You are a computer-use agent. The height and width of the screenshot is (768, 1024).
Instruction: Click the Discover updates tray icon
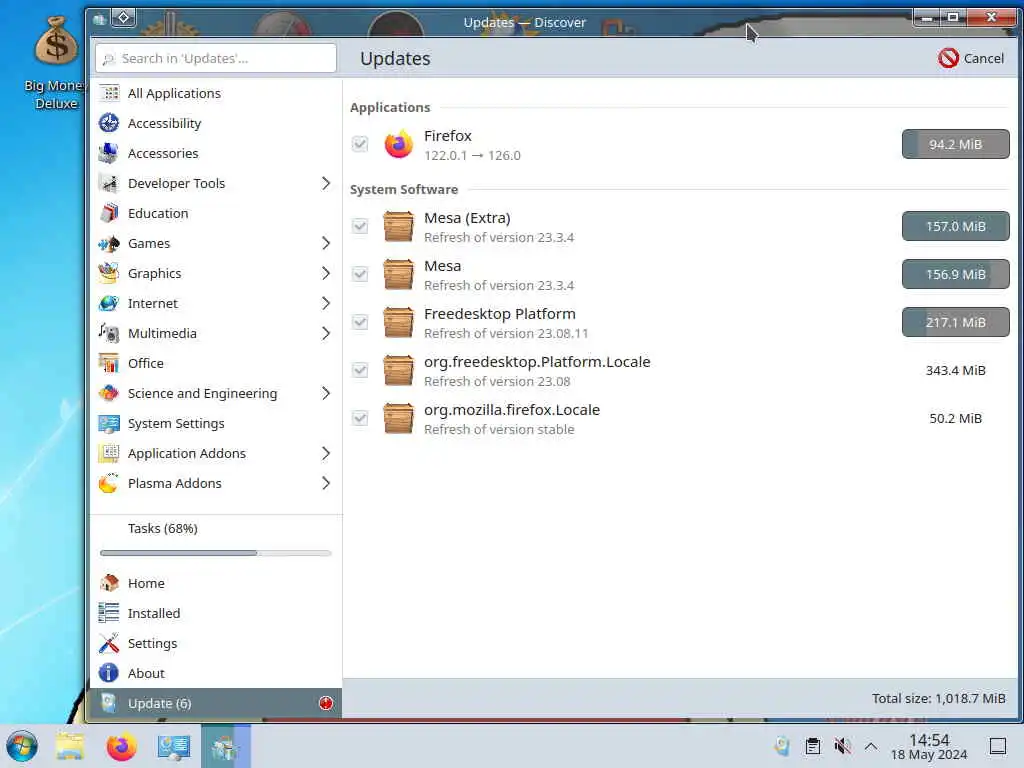click(782, 746)
